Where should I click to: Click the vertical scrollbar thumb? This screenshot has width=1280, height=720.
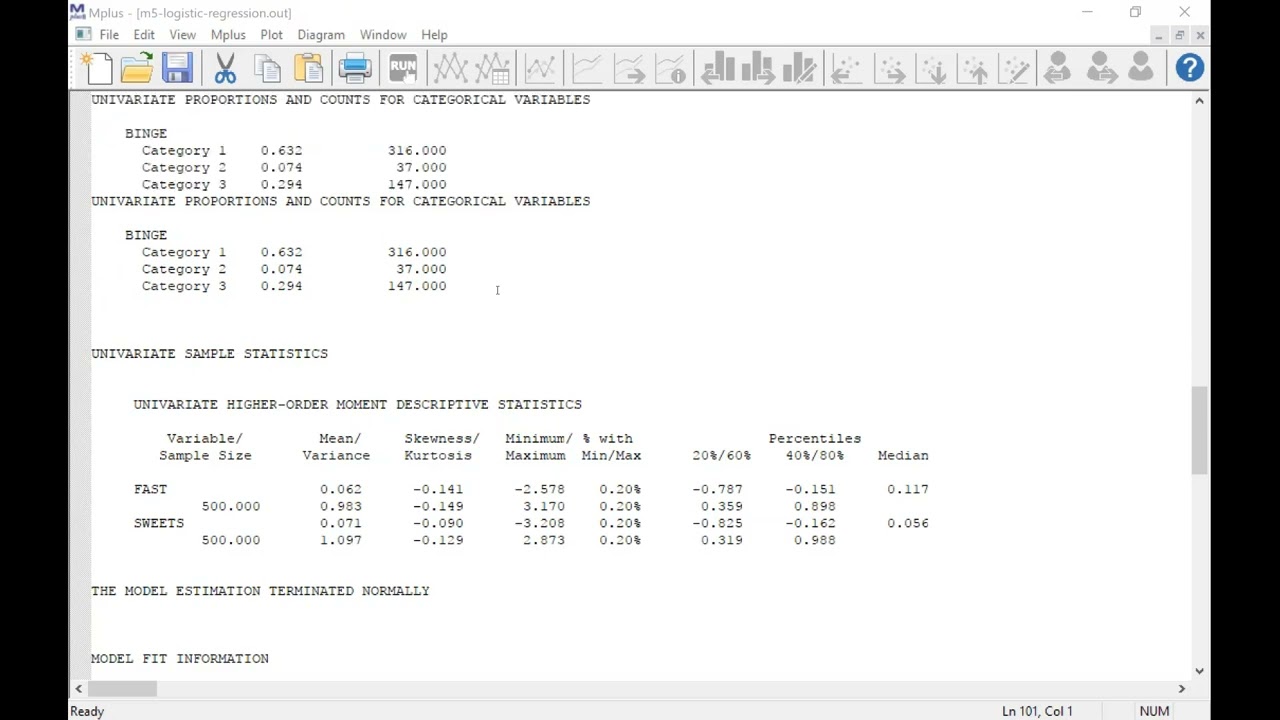(x=1199, y=430)
